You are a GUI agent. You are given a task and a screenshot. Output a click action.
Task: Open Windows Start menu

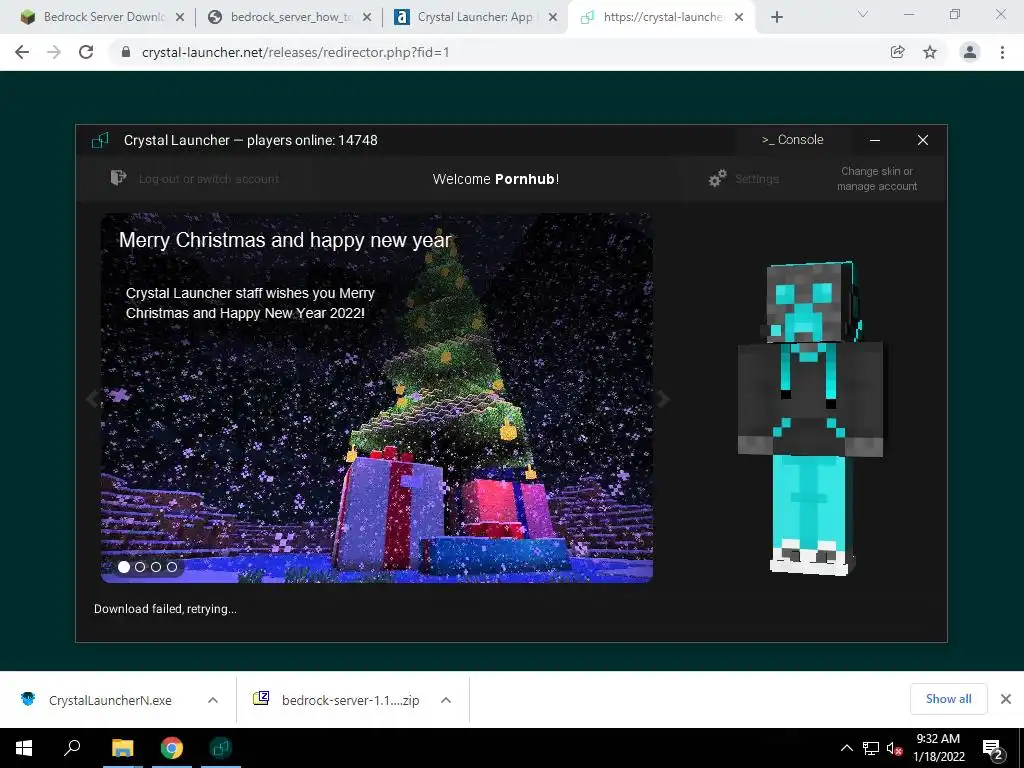pos(24,748)
